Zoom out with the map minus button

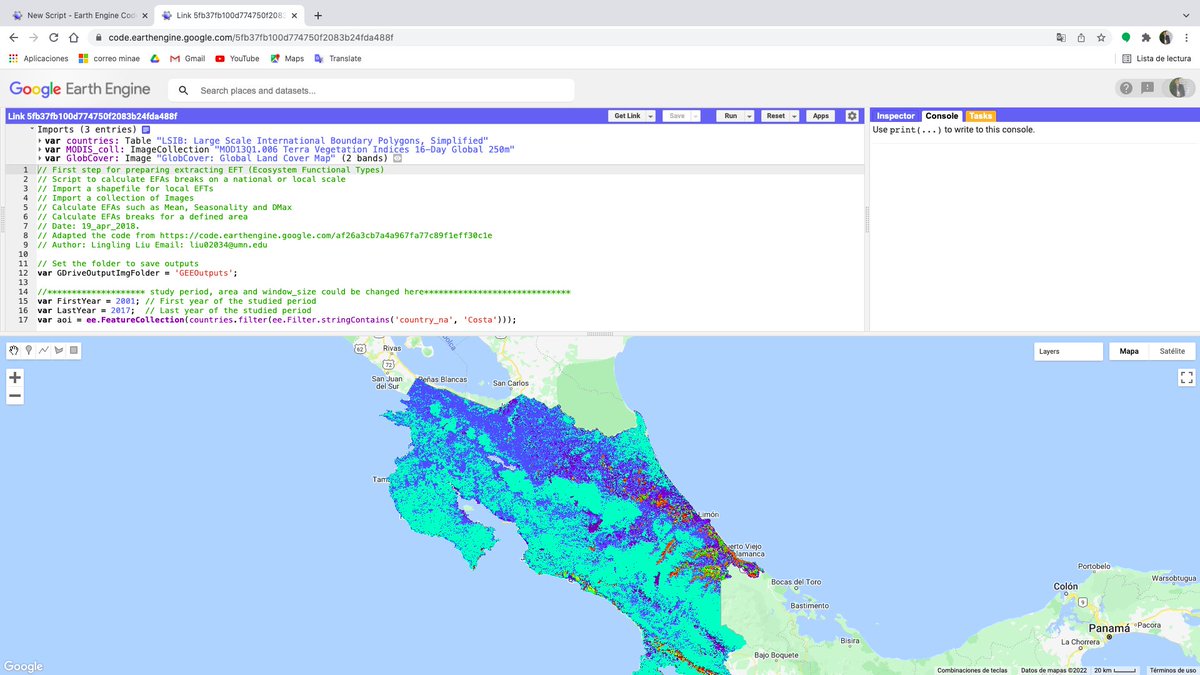[x=15, y=396]
